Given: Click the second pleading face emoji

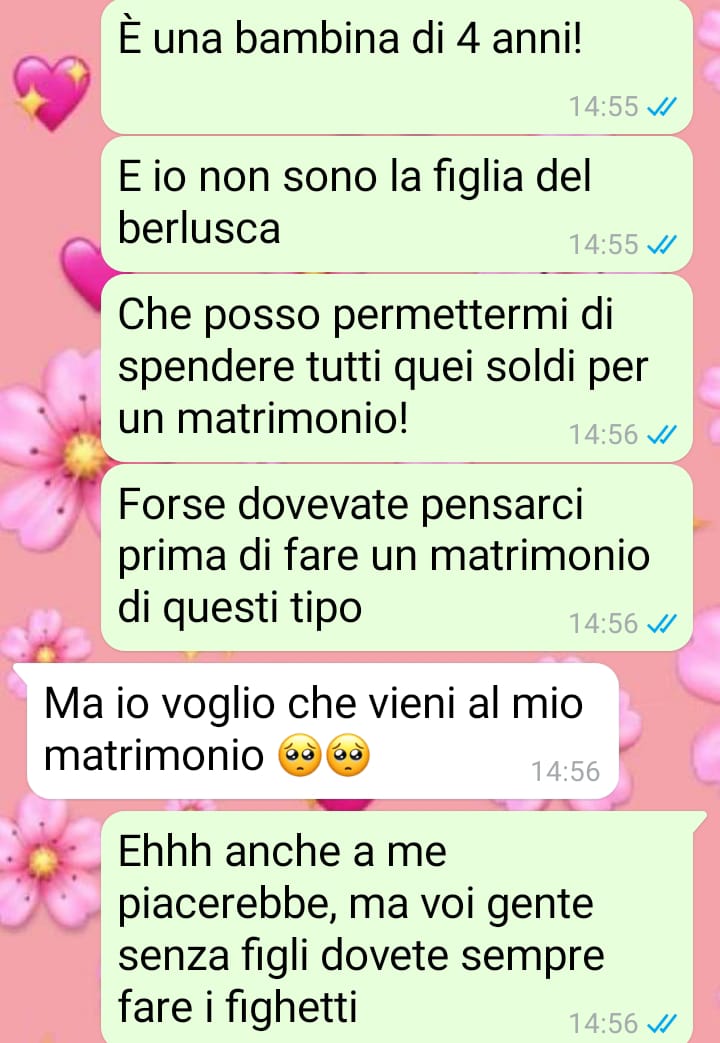Looking at the screenshot, I should pyautogui.click(x=348, y=756).
